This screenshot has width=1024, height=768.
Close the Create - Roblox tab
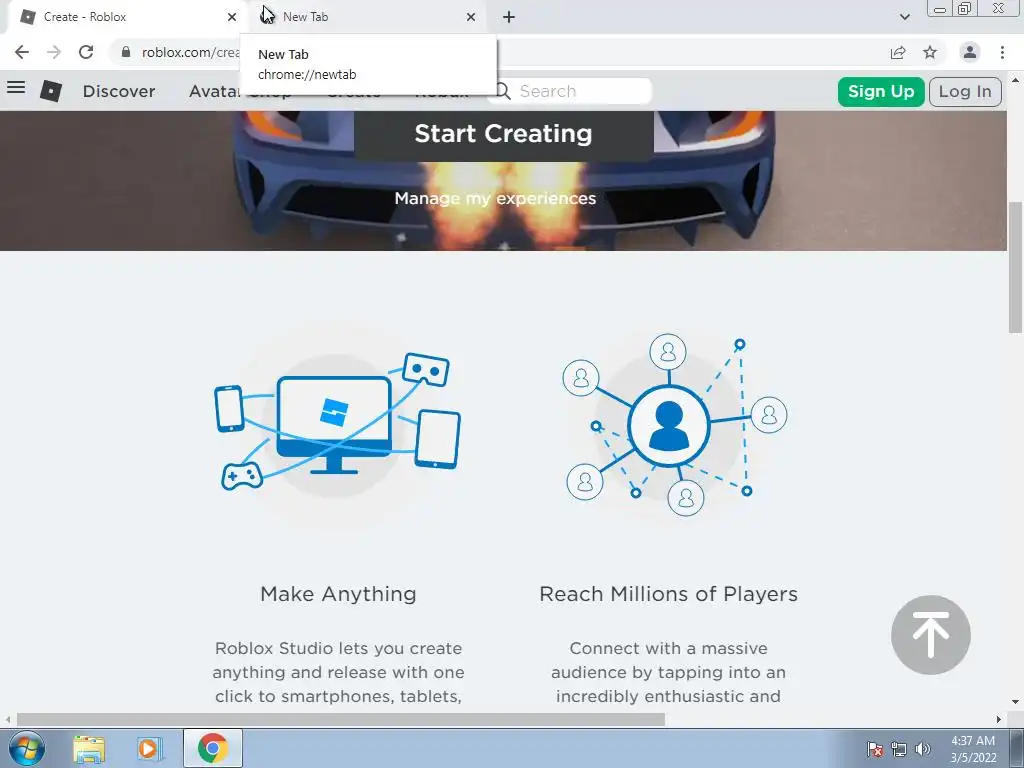tap(232, 17)
